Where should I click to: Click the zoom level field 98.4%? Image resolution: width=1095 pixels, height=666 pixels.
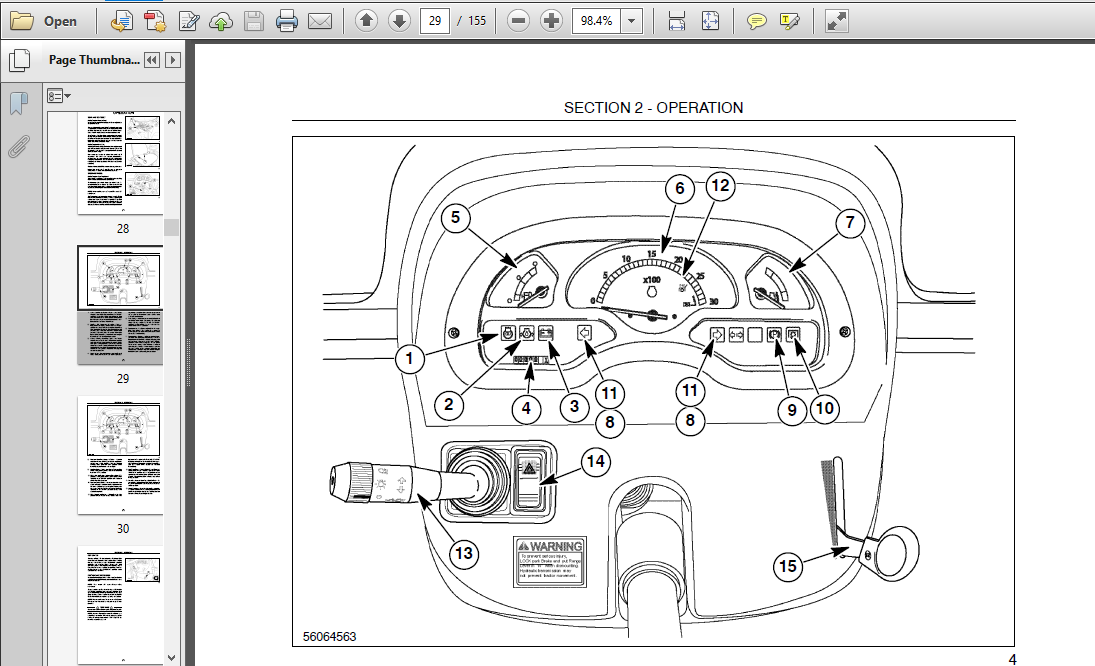point(596,21)
